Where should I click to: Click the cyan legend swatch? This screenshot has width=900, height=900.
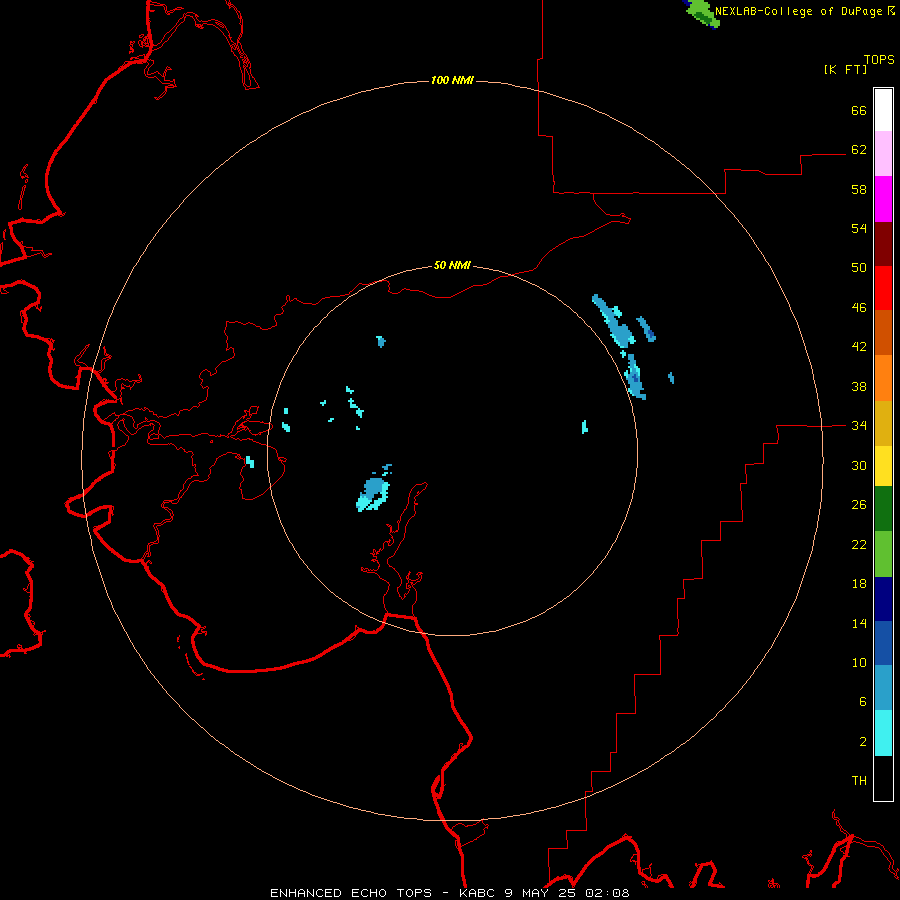click(x=883, y=733)
